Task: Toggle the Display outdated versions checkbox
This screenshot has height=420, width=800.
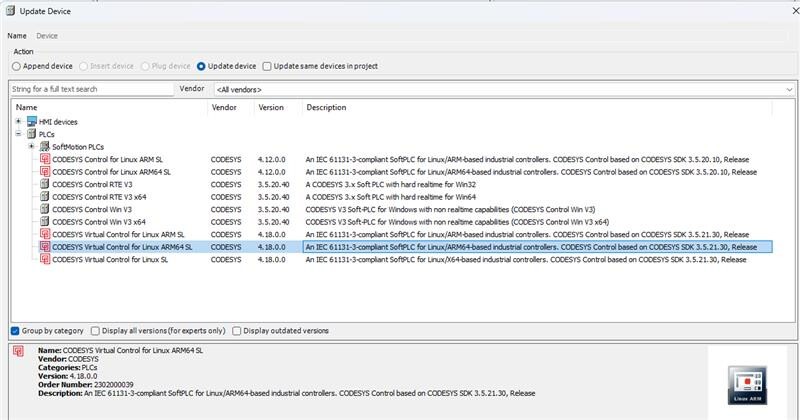Action: pyautogui.click(x=236, y=330)
